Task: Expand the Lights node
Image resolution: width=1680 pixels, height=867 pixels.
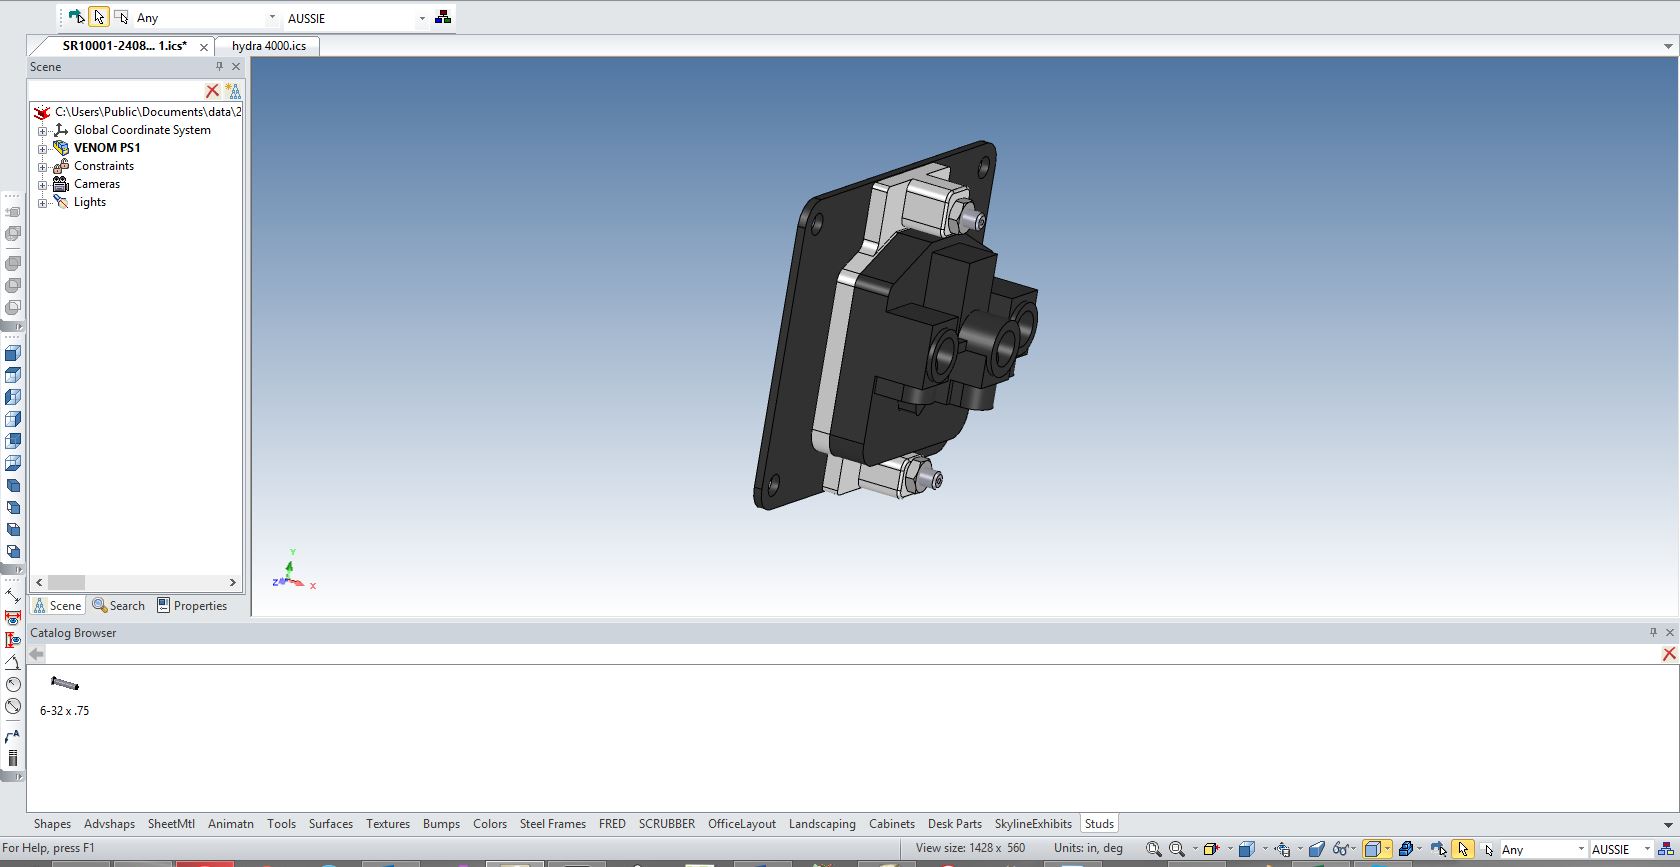Action: tap(43, 203)
